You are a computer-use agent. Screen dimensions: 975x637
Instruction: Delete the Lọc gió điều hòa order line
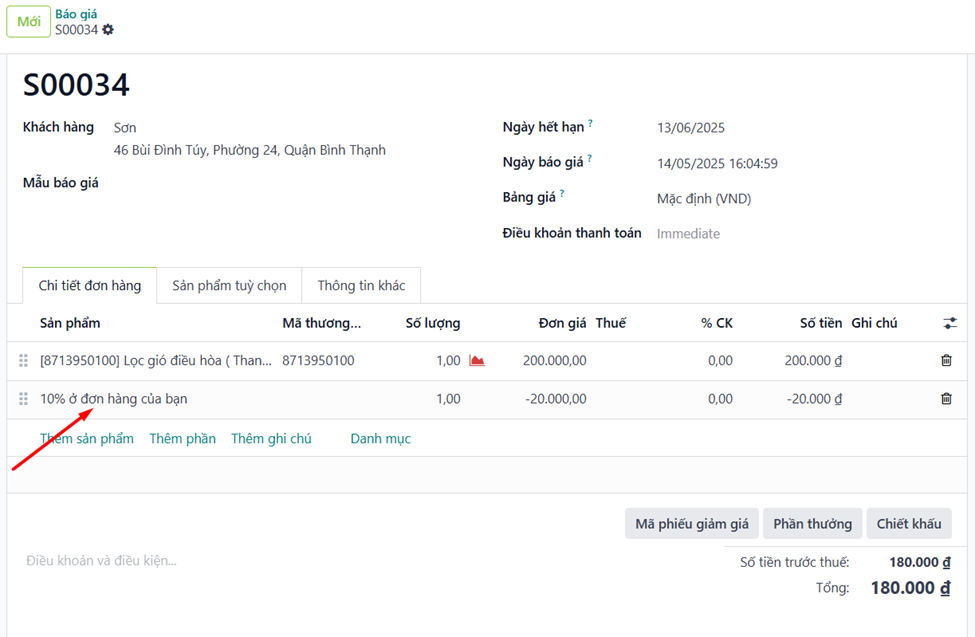pyautogui.click(x=946, y=360)
